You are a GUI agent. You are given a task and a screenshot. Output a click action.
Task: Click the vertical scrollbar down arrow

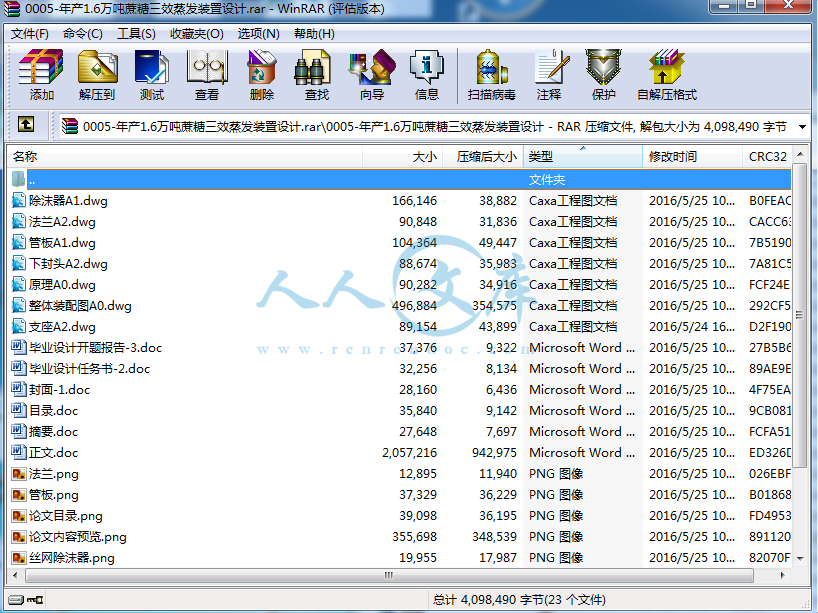pos(800,558)
